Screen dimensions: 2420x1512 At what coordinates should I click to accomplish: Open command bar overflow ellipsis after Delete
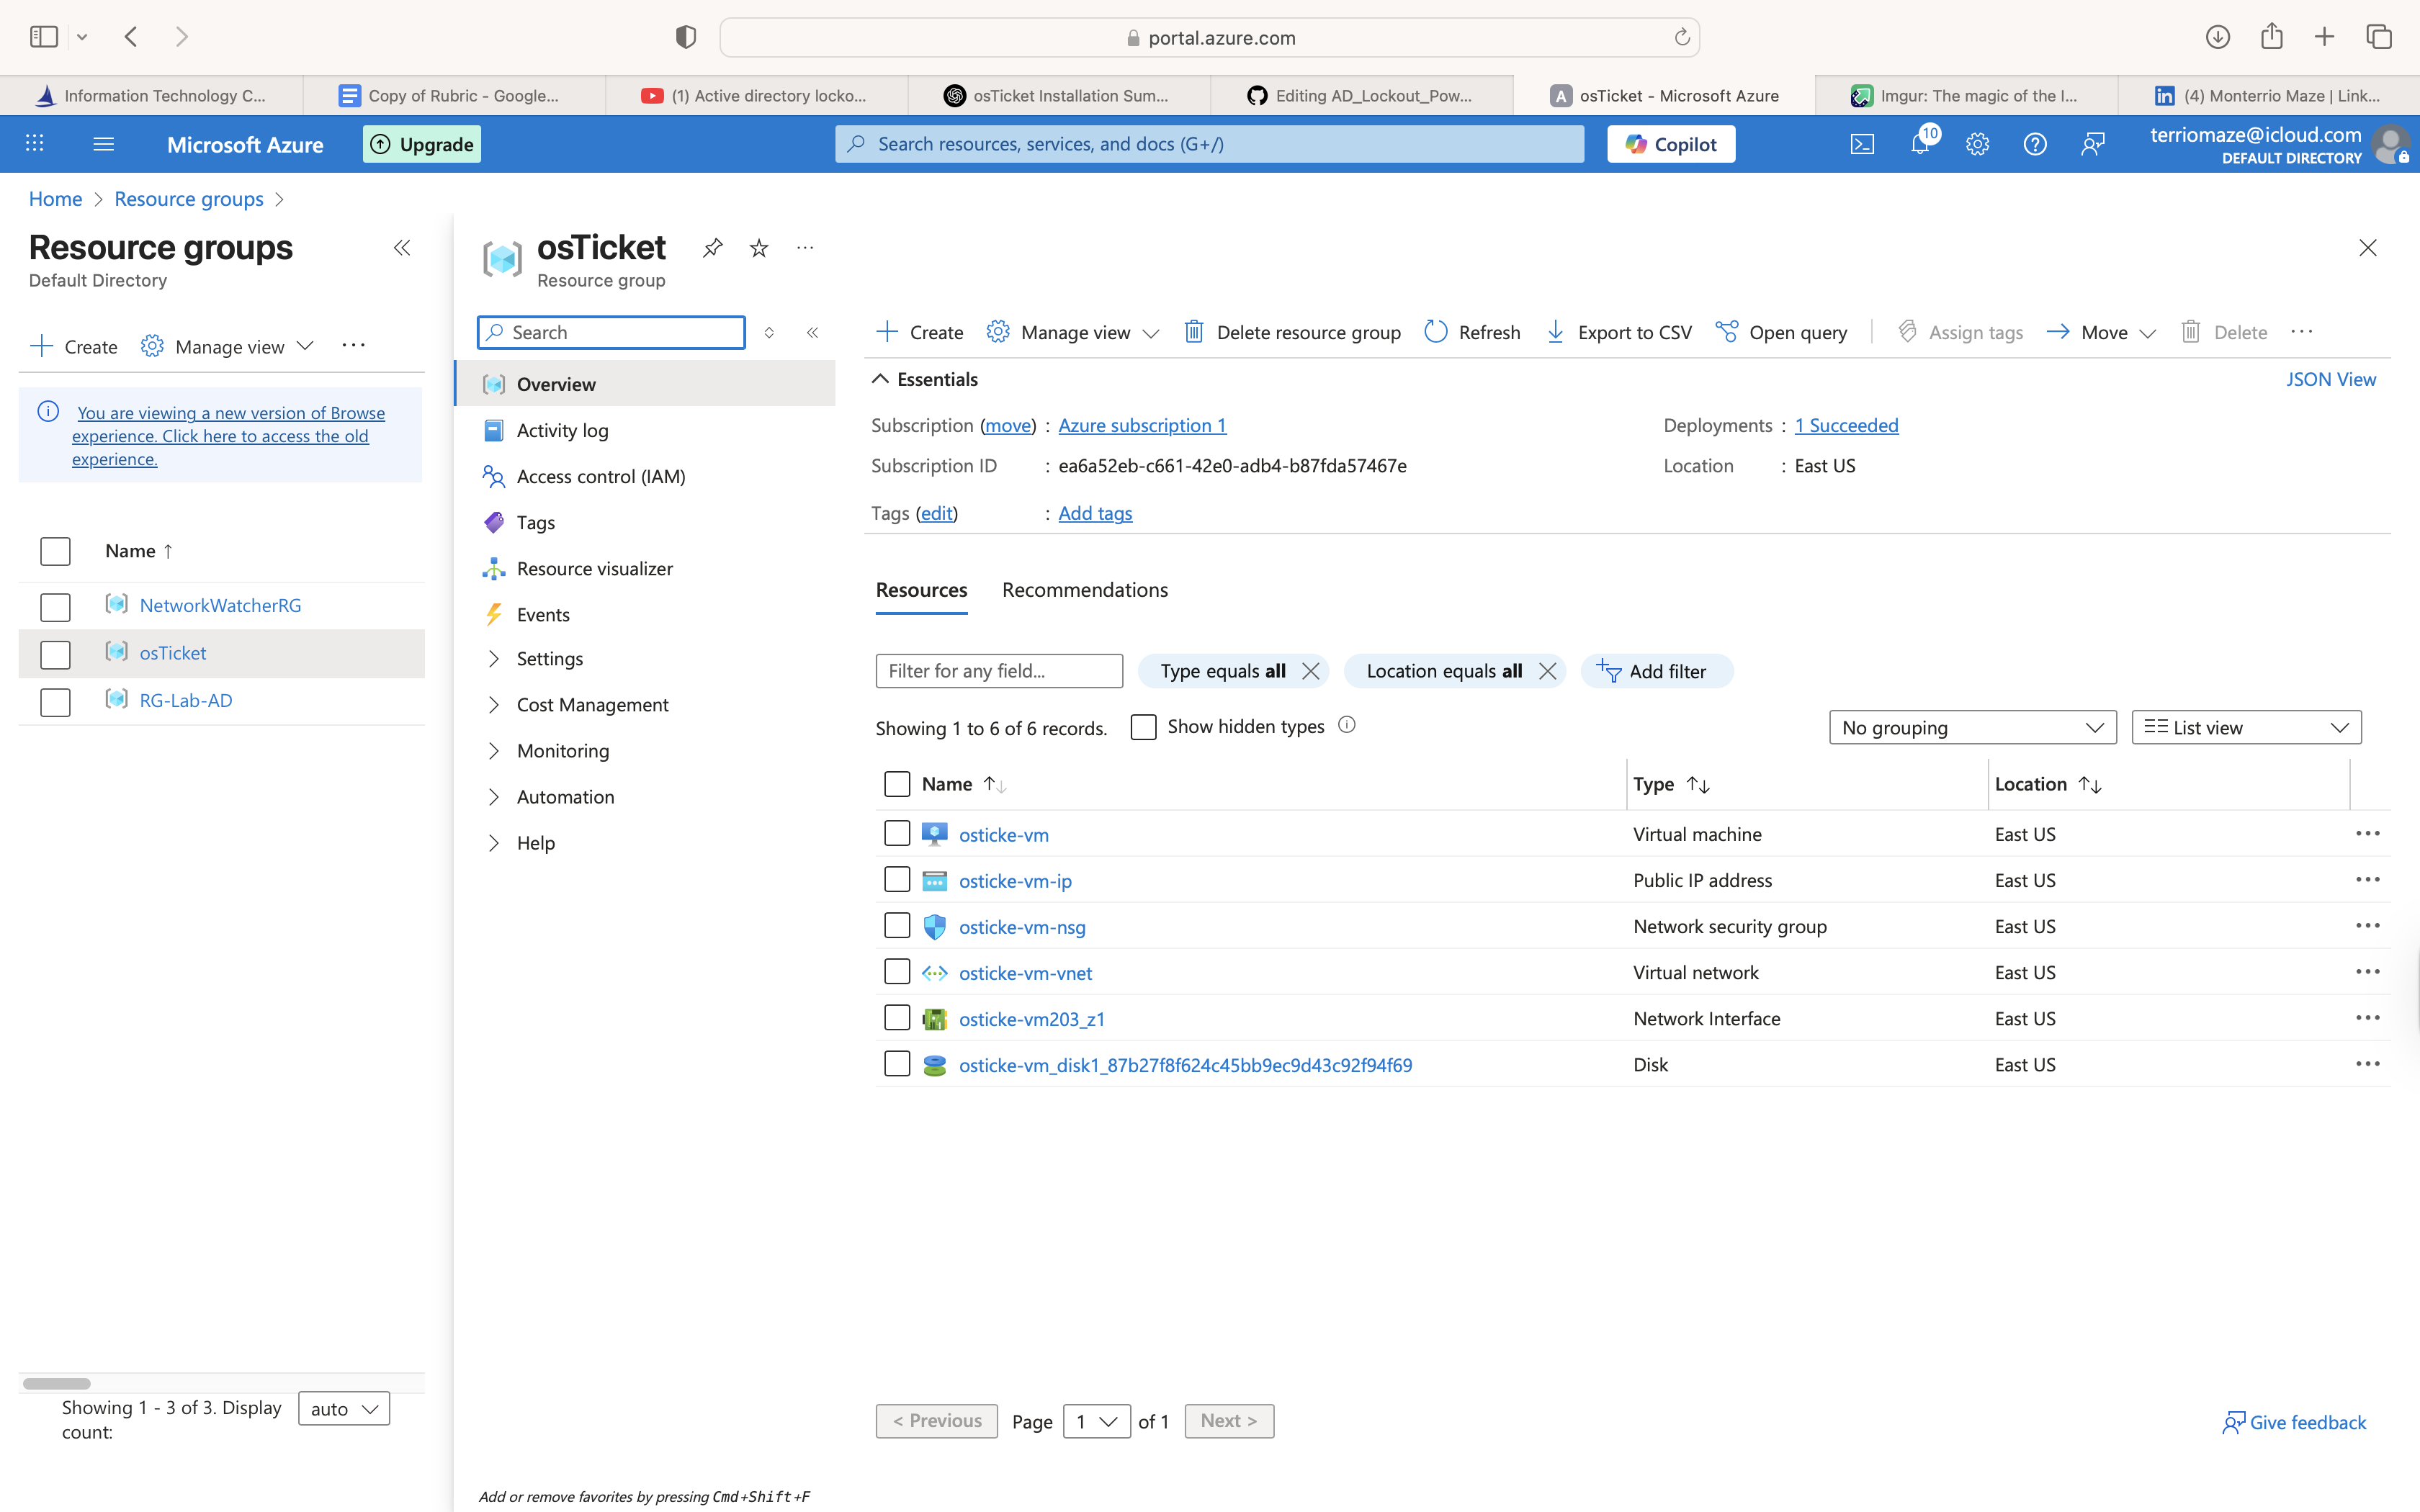tap(2301, 332)
